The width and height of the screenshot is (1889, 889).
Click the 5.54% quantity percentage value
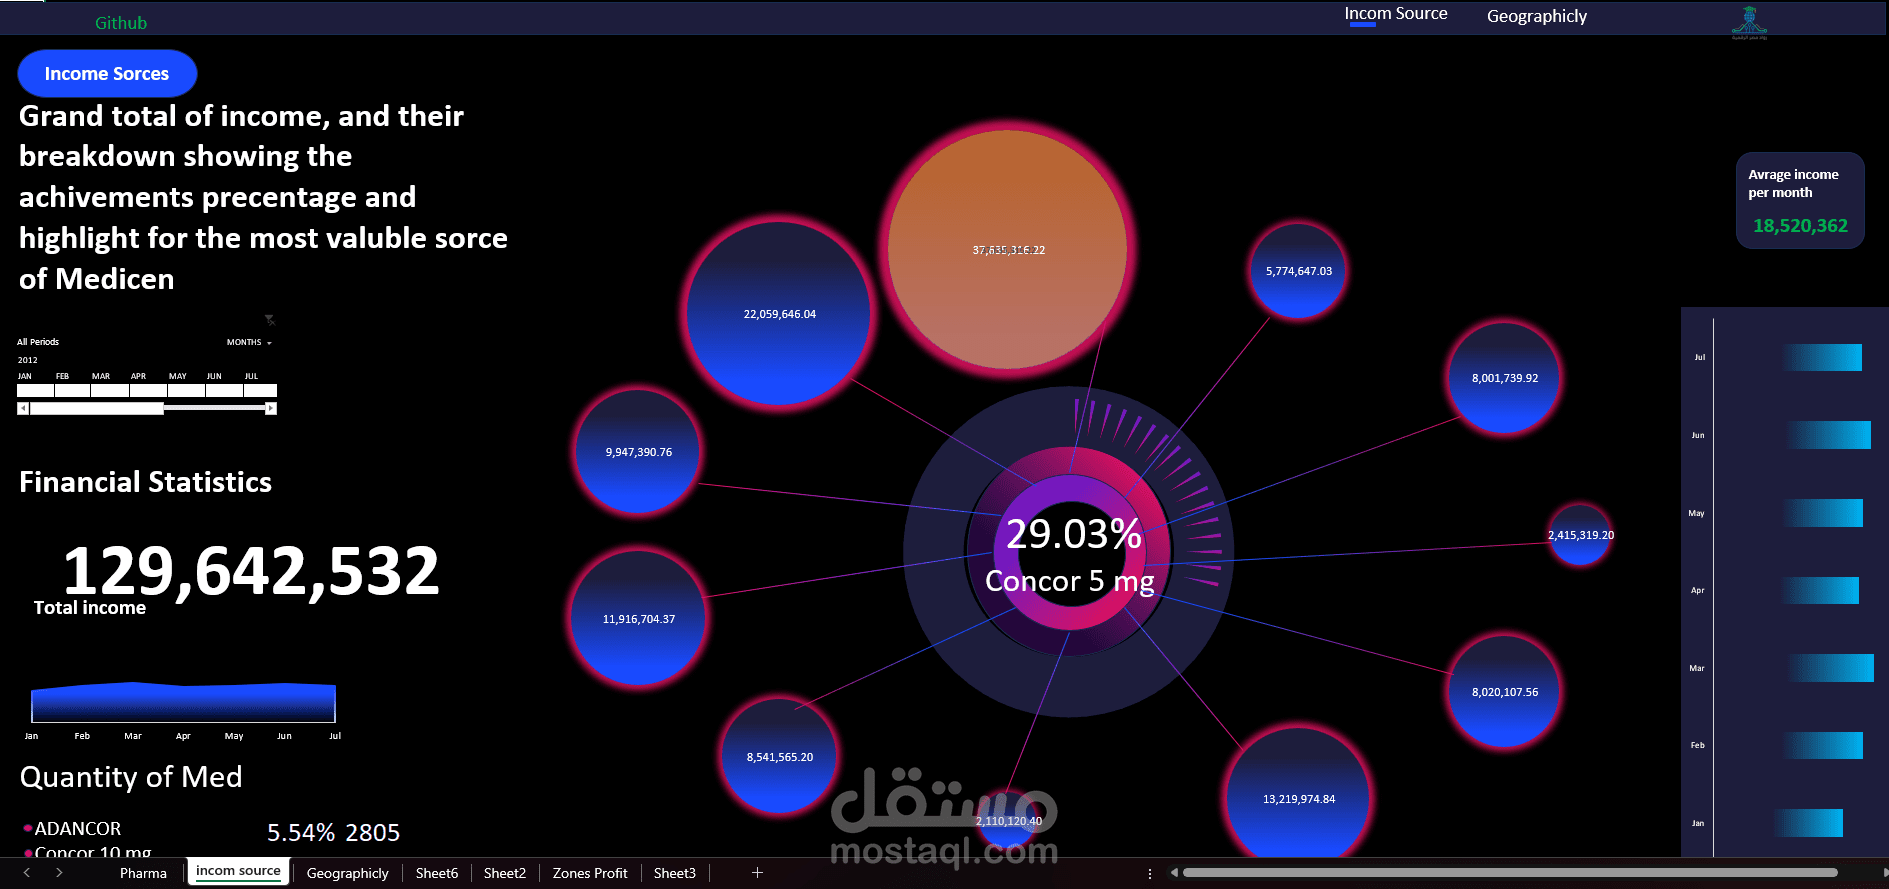coord(301,833)
